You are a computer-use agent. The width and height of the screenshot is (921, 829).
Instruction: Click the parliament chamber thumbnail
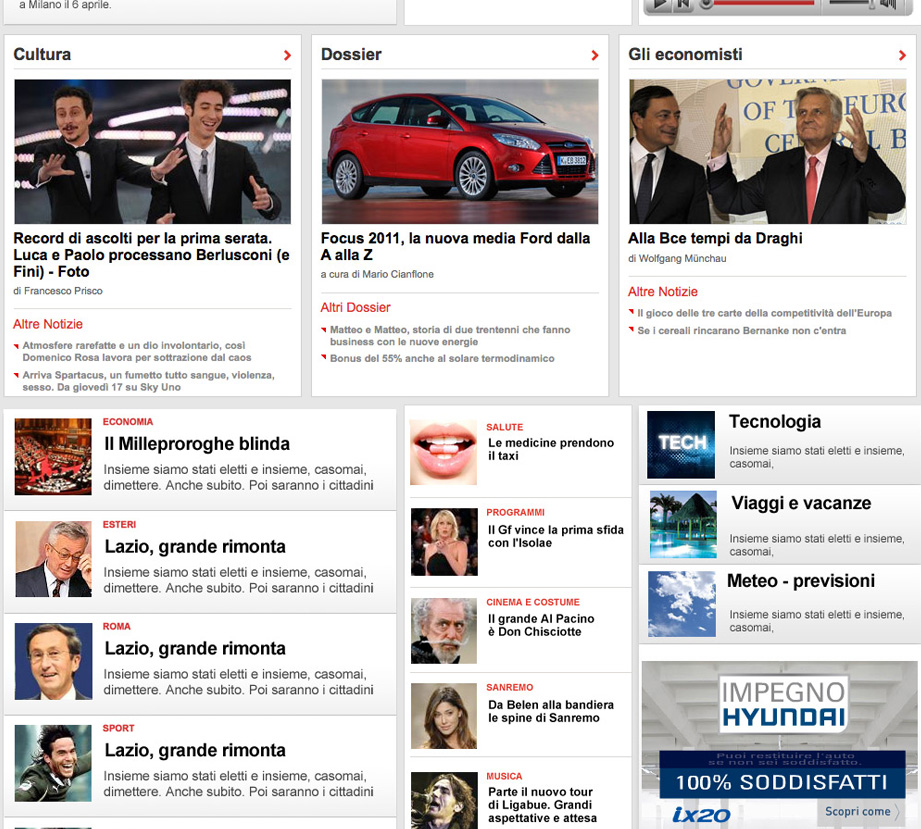(53, 457)
